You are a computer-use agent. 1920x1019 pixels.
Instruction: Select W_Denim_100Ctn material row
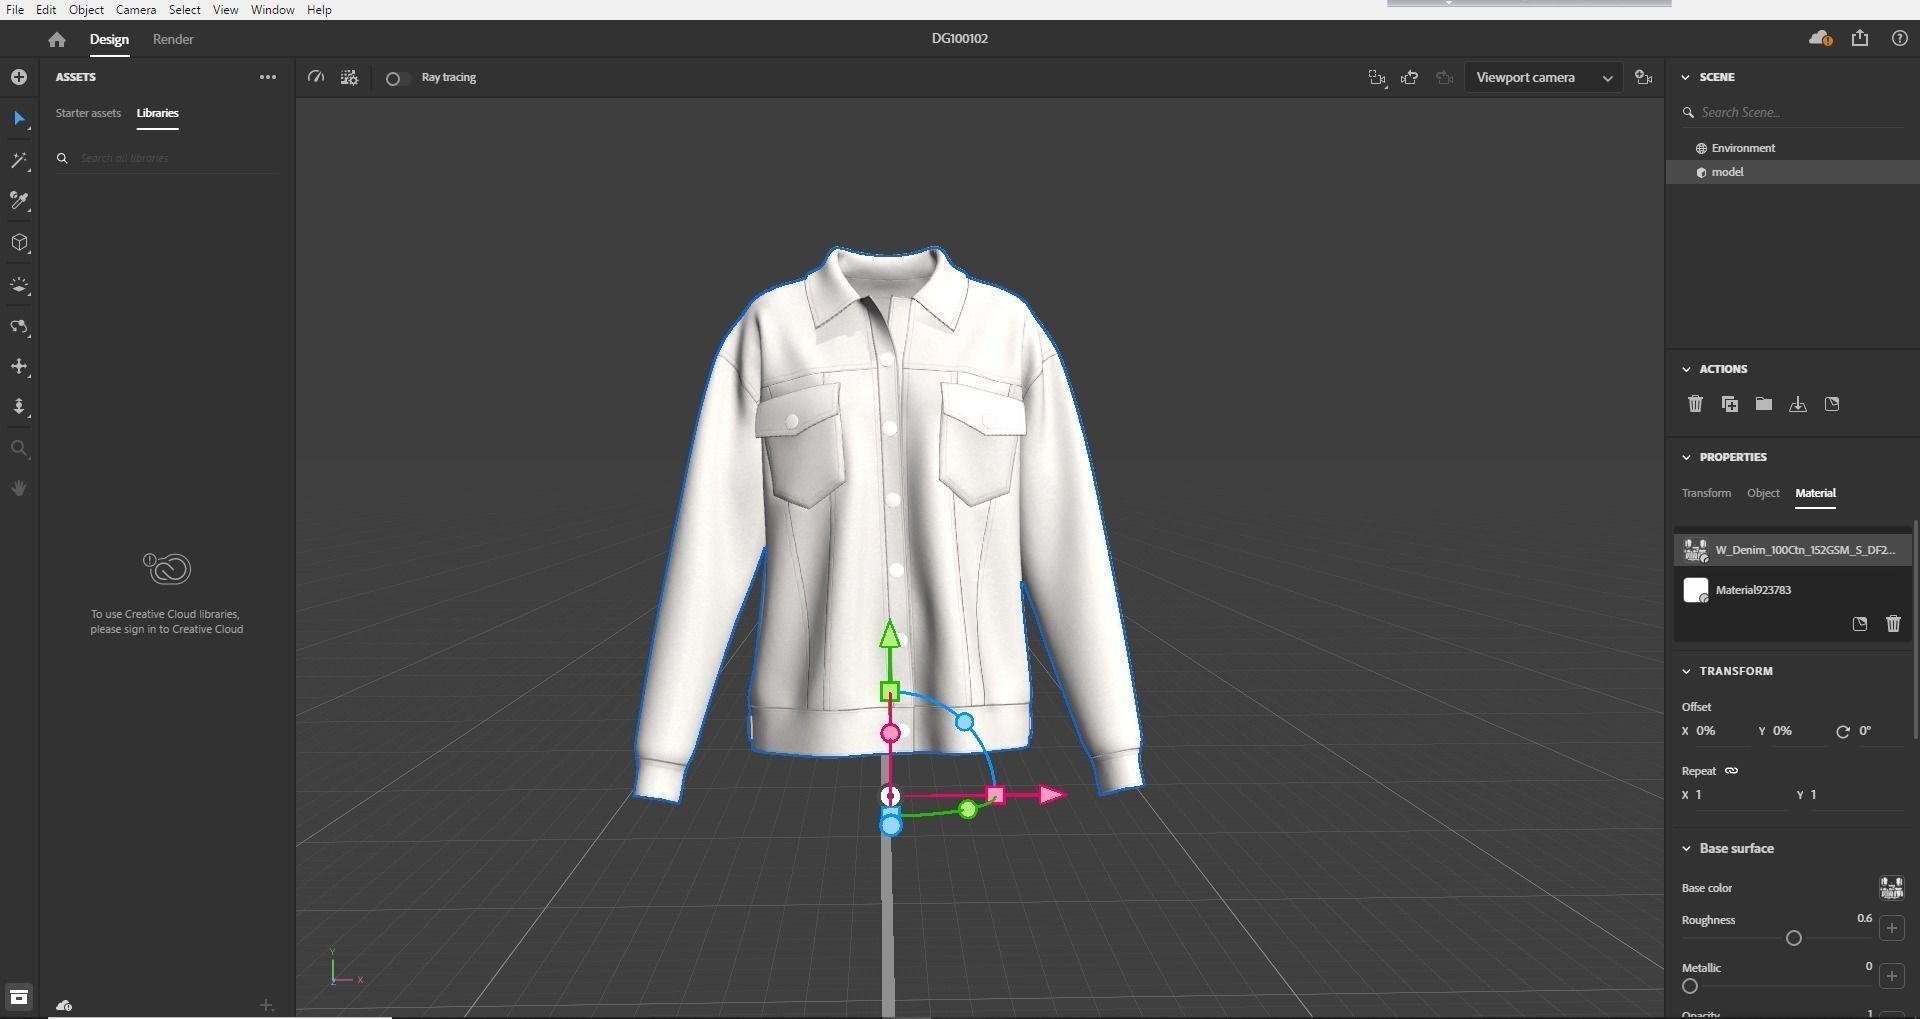coord(1793,550)
